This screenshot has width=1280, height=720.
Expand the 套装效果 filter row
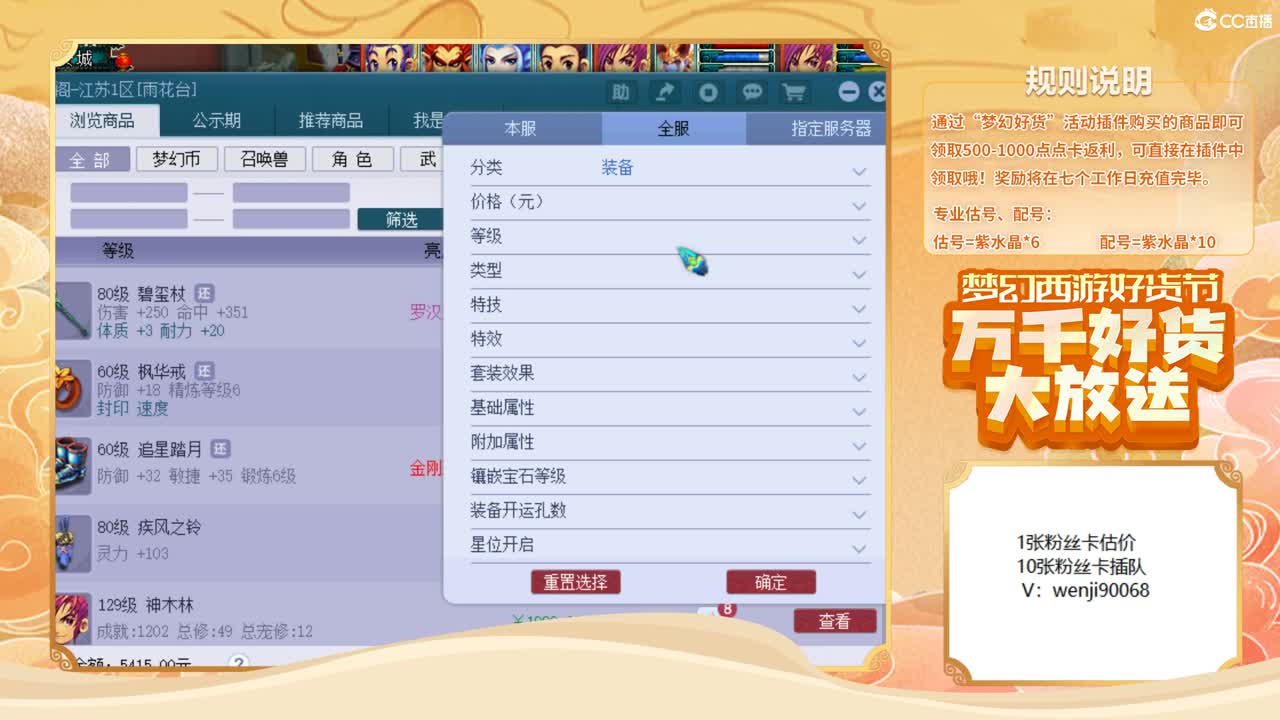(x=859, y=377)
